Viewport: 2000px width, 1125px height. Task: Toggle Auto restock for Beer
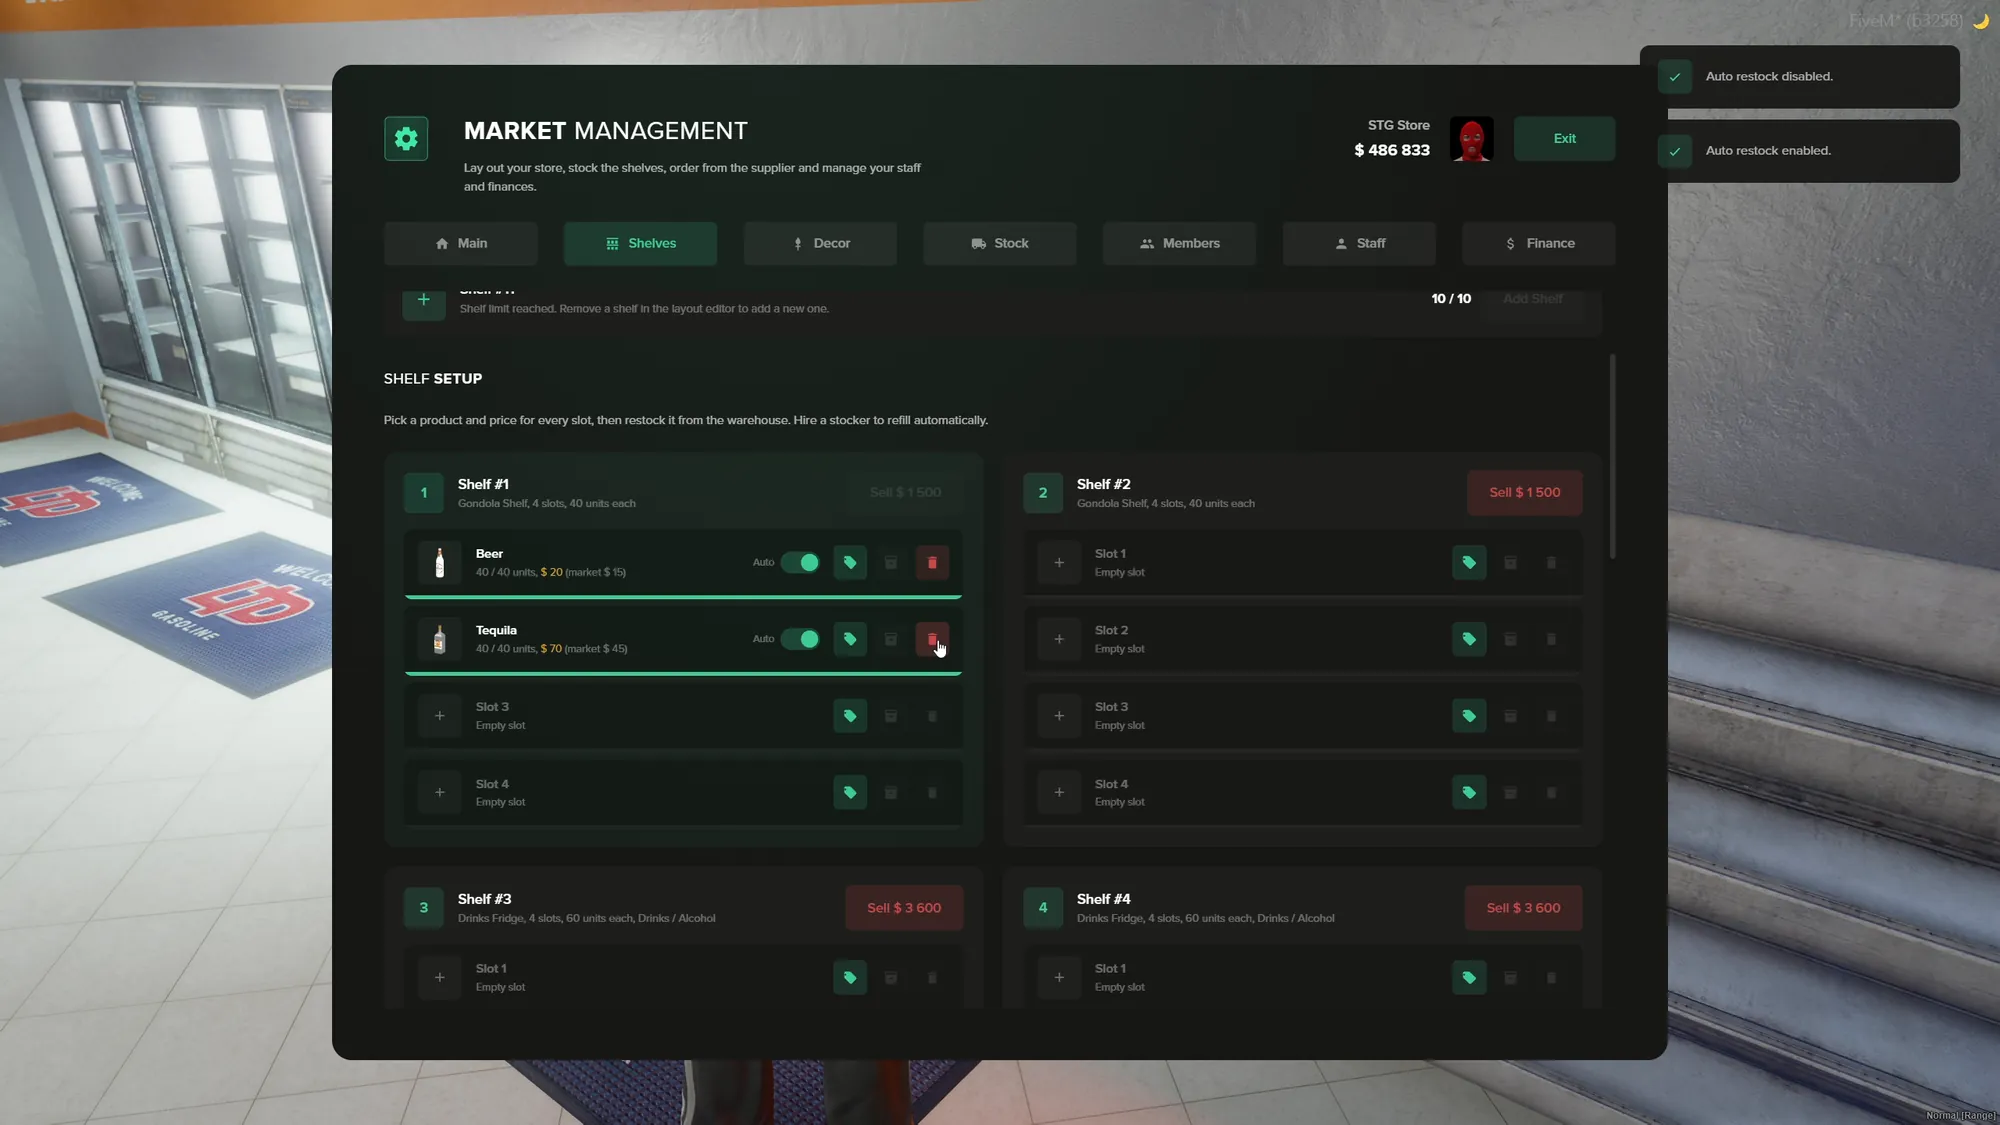pos(800,562)
